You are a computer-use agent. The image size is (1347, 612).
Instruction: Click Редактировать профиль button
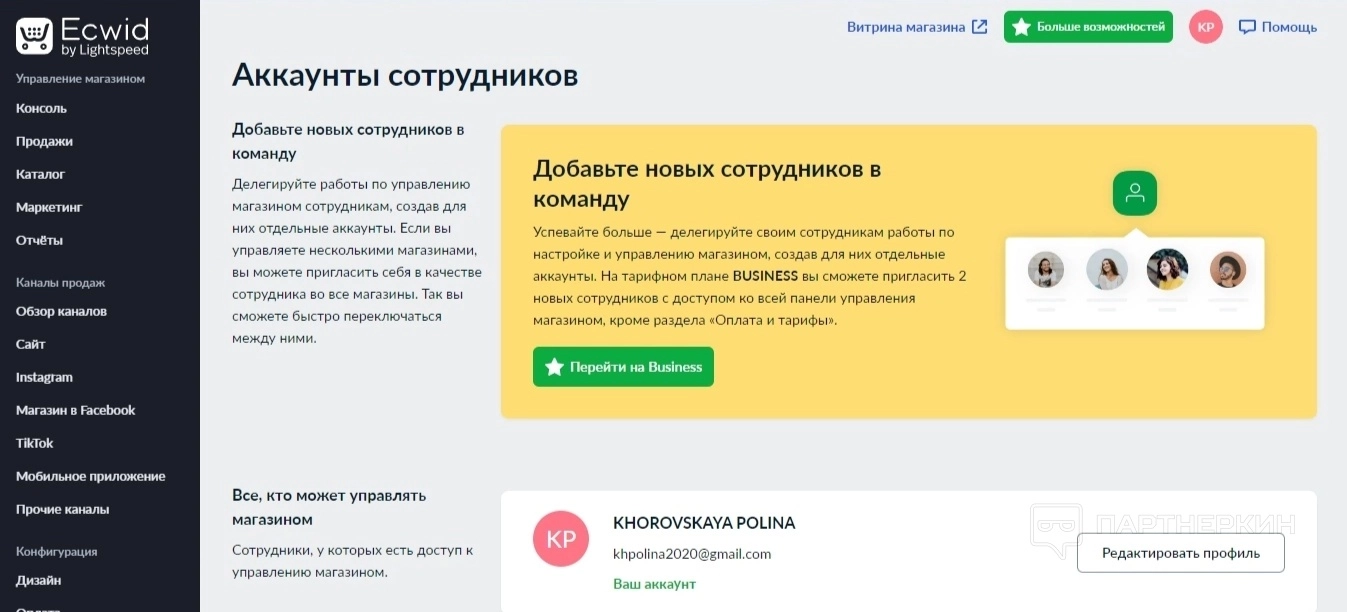1180,553
